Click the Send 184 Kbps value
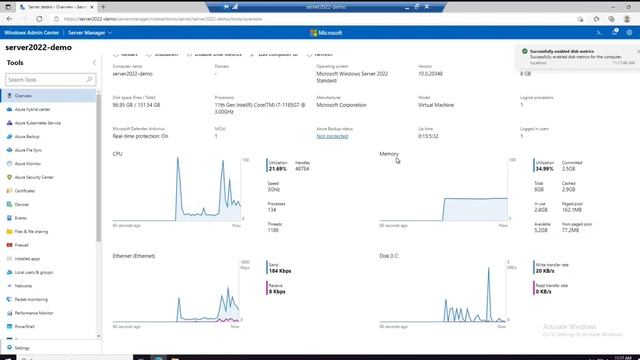 280,271
